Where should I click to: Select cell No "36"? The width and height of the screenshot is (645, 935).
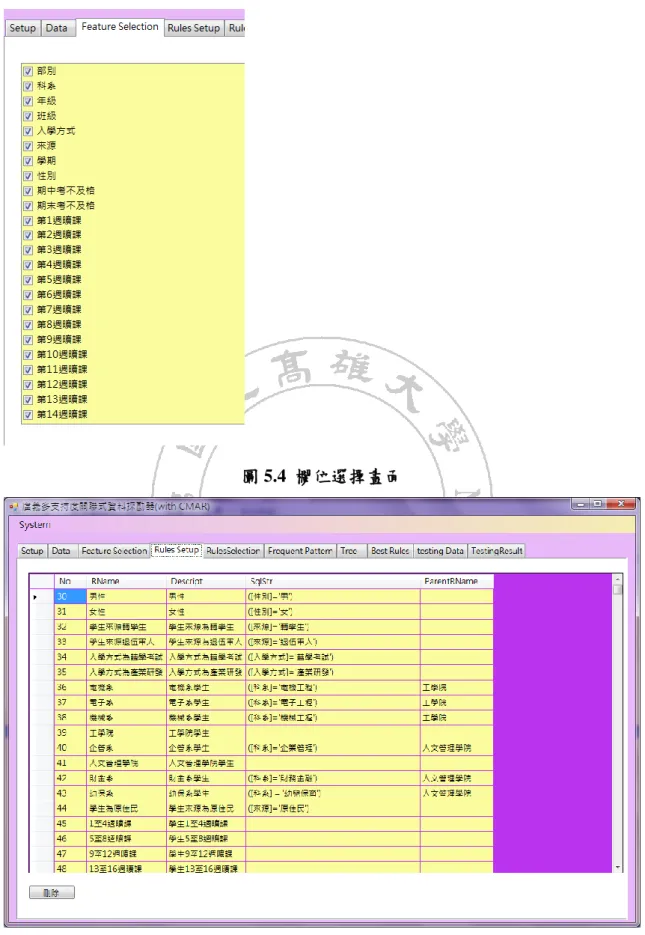point(70,688)
